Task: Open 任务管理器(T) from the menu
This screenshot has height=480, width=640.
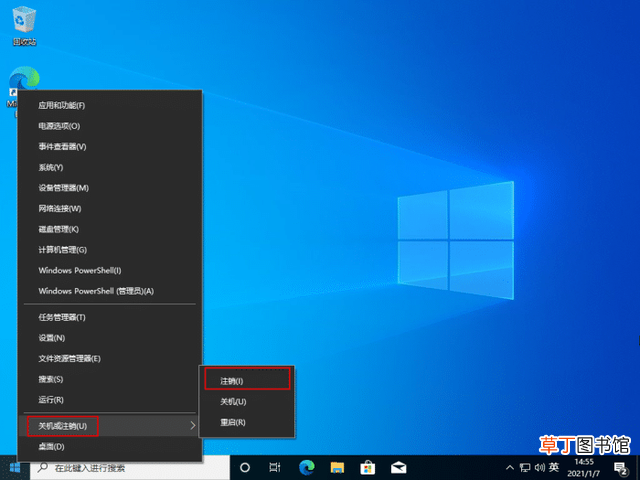Action: point(109,317)
